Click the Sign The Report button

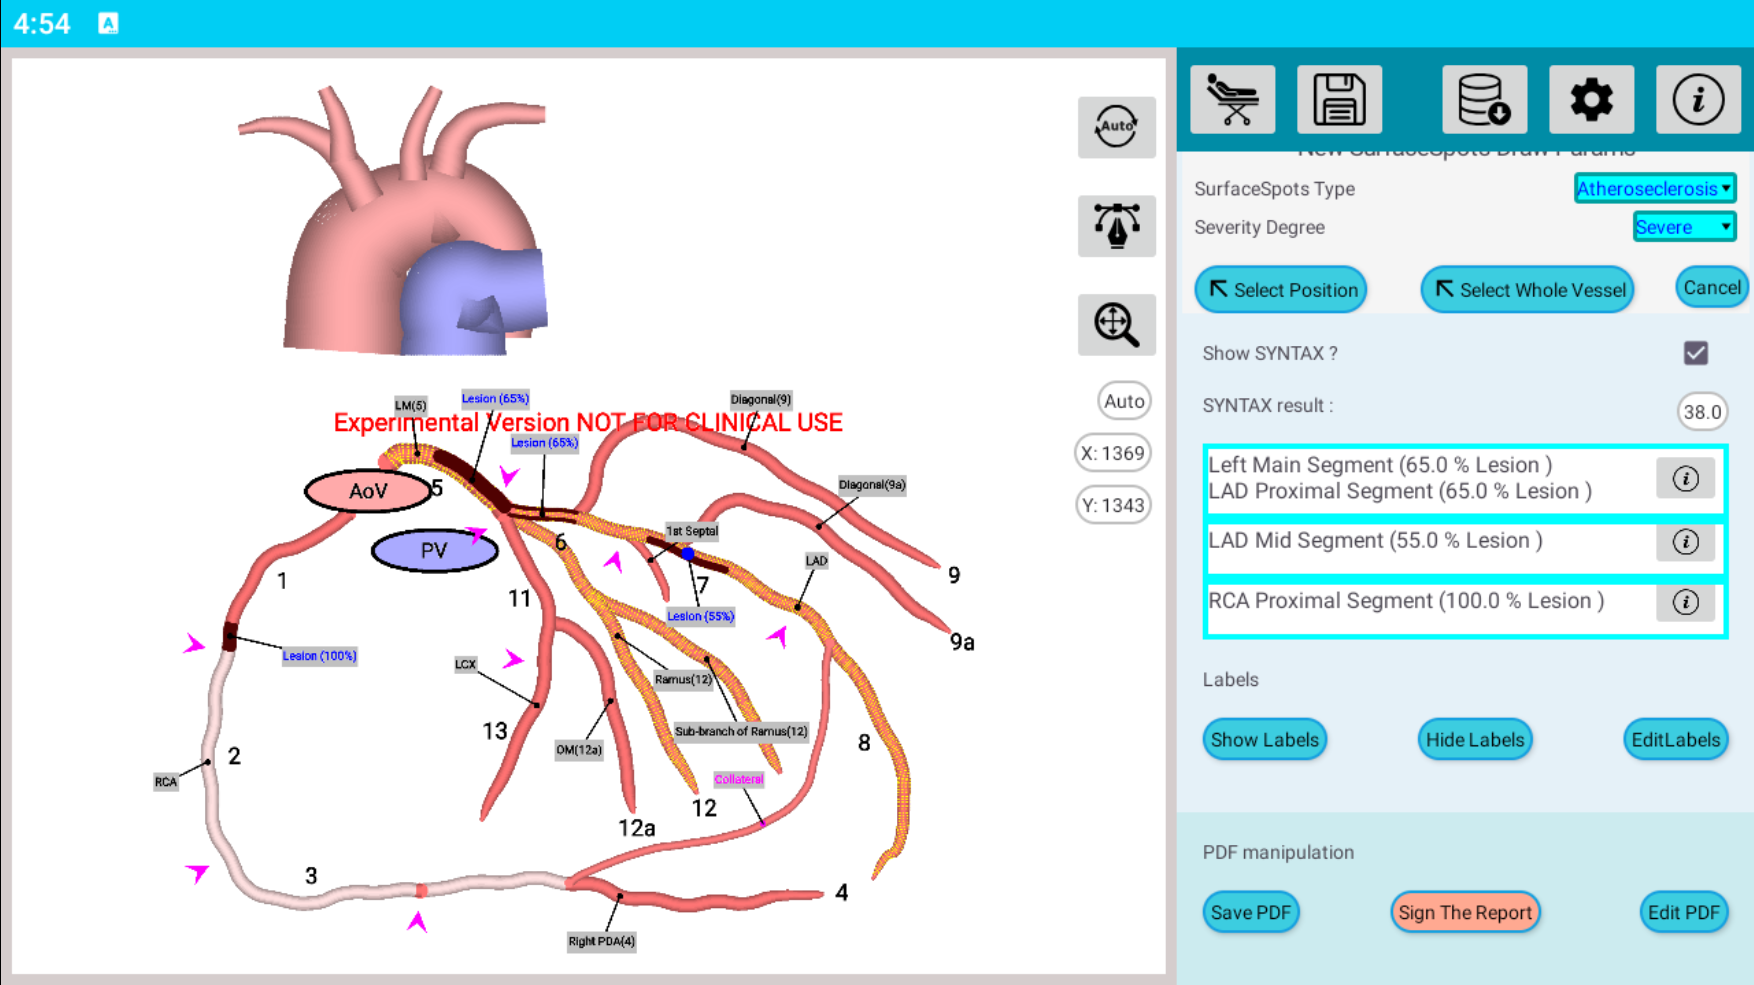click(1464, 912)
